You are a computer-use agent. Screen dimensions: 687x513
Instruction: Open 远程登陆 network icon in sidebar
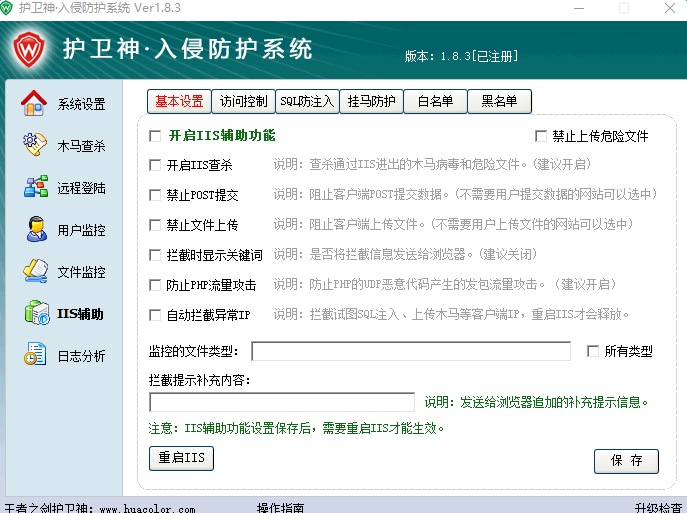(35, 187)
